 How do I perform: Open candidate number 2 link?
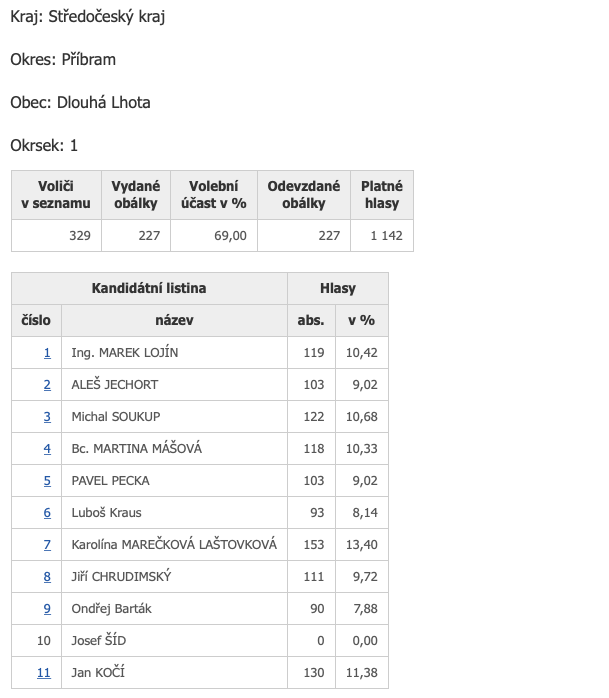point(47,385)
